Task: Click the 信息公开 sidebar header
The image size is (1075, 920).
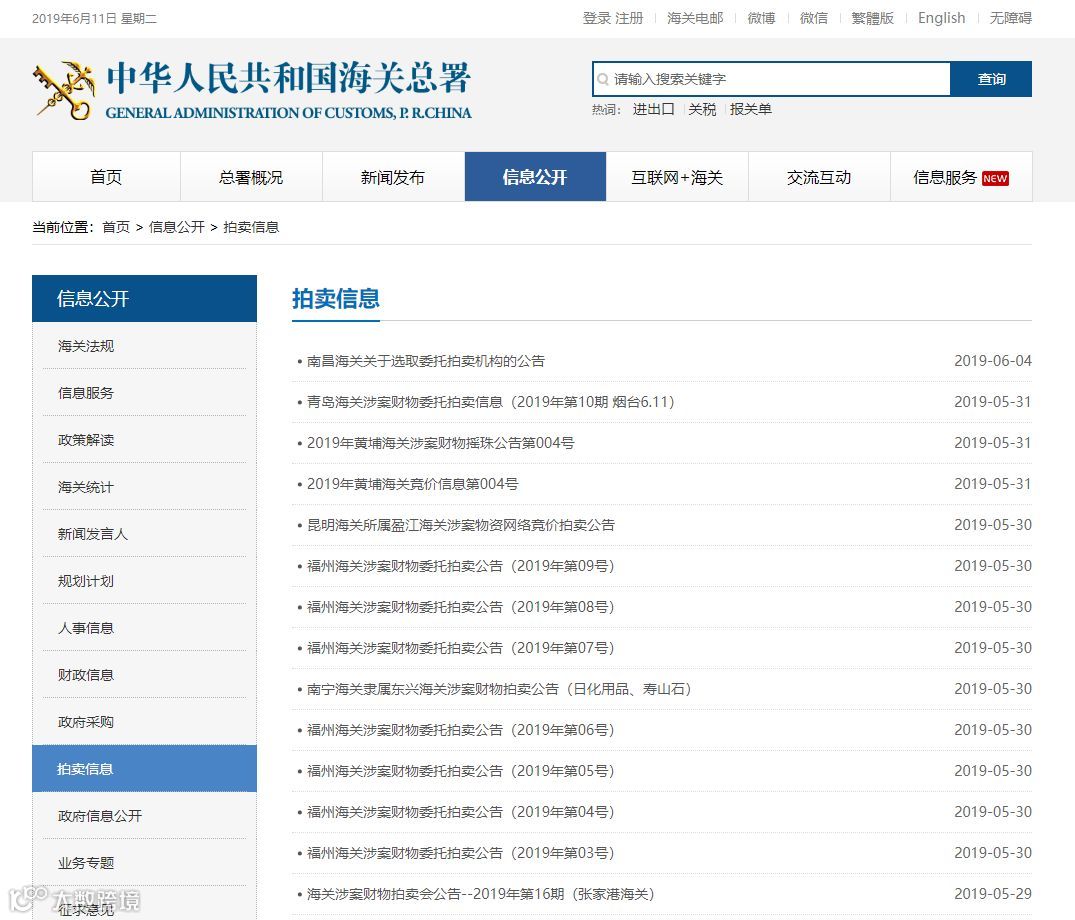Action: [x=145, y=299]
